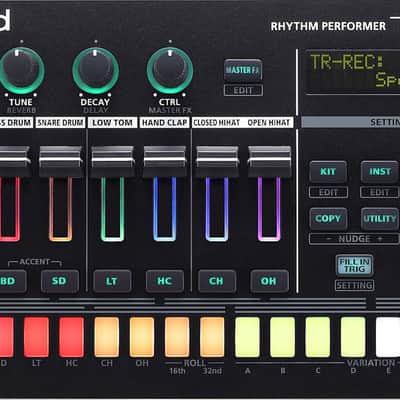Toggle the MASTER FX button

[x=243, y=70]
